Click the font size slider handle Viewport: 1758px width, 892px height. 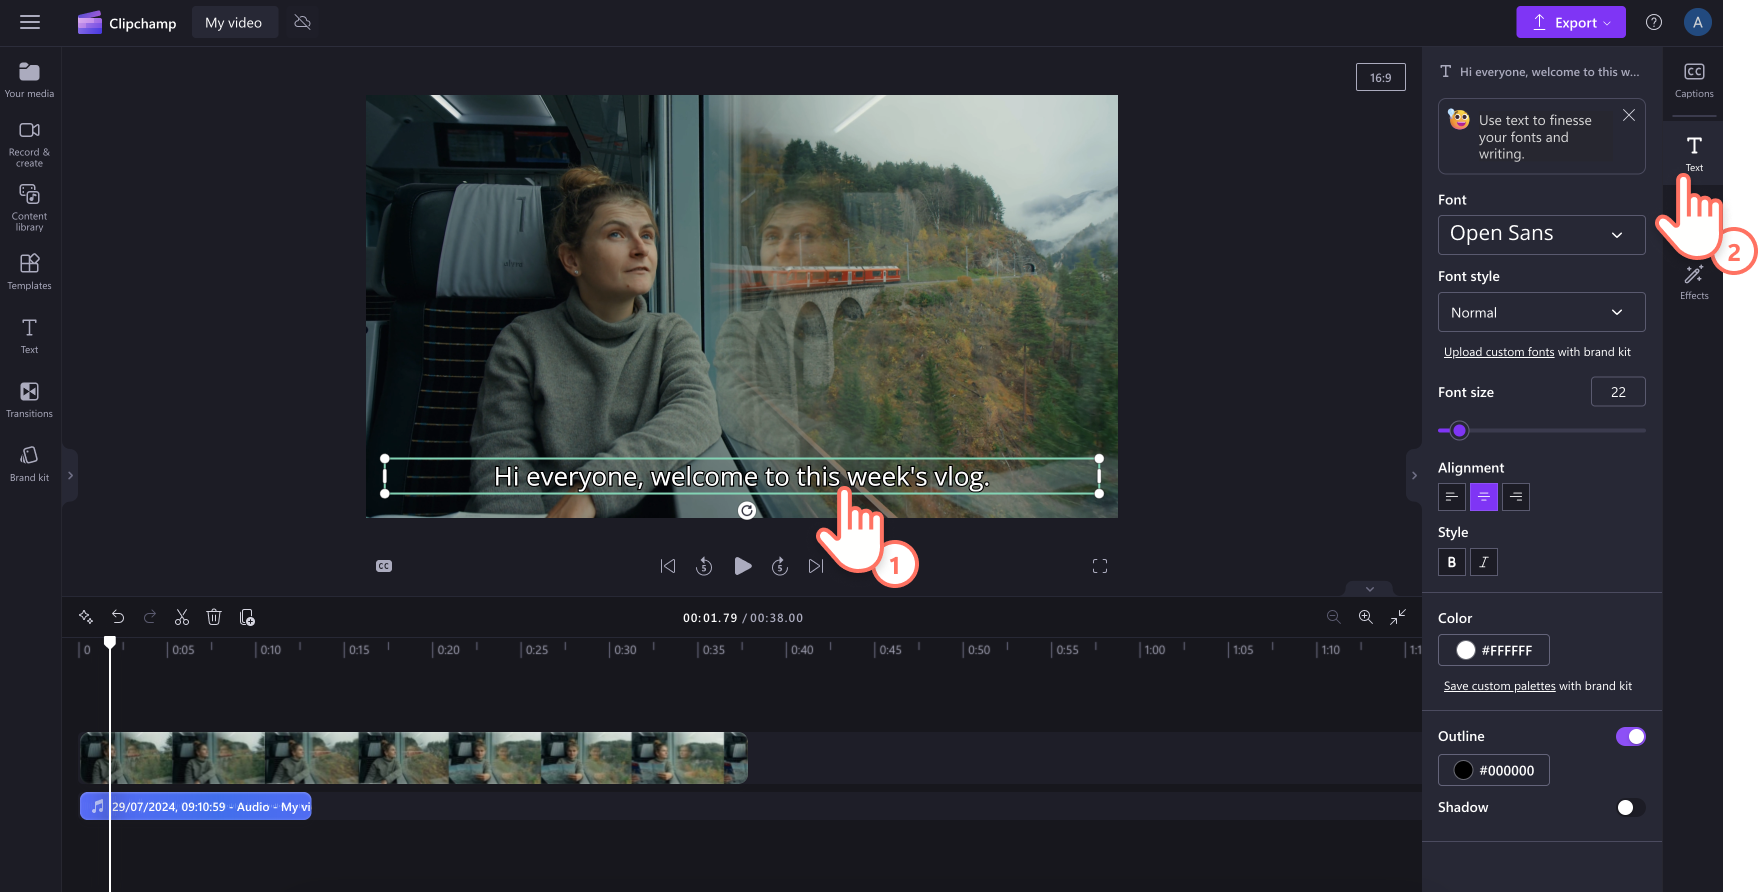click(1460, 430)
